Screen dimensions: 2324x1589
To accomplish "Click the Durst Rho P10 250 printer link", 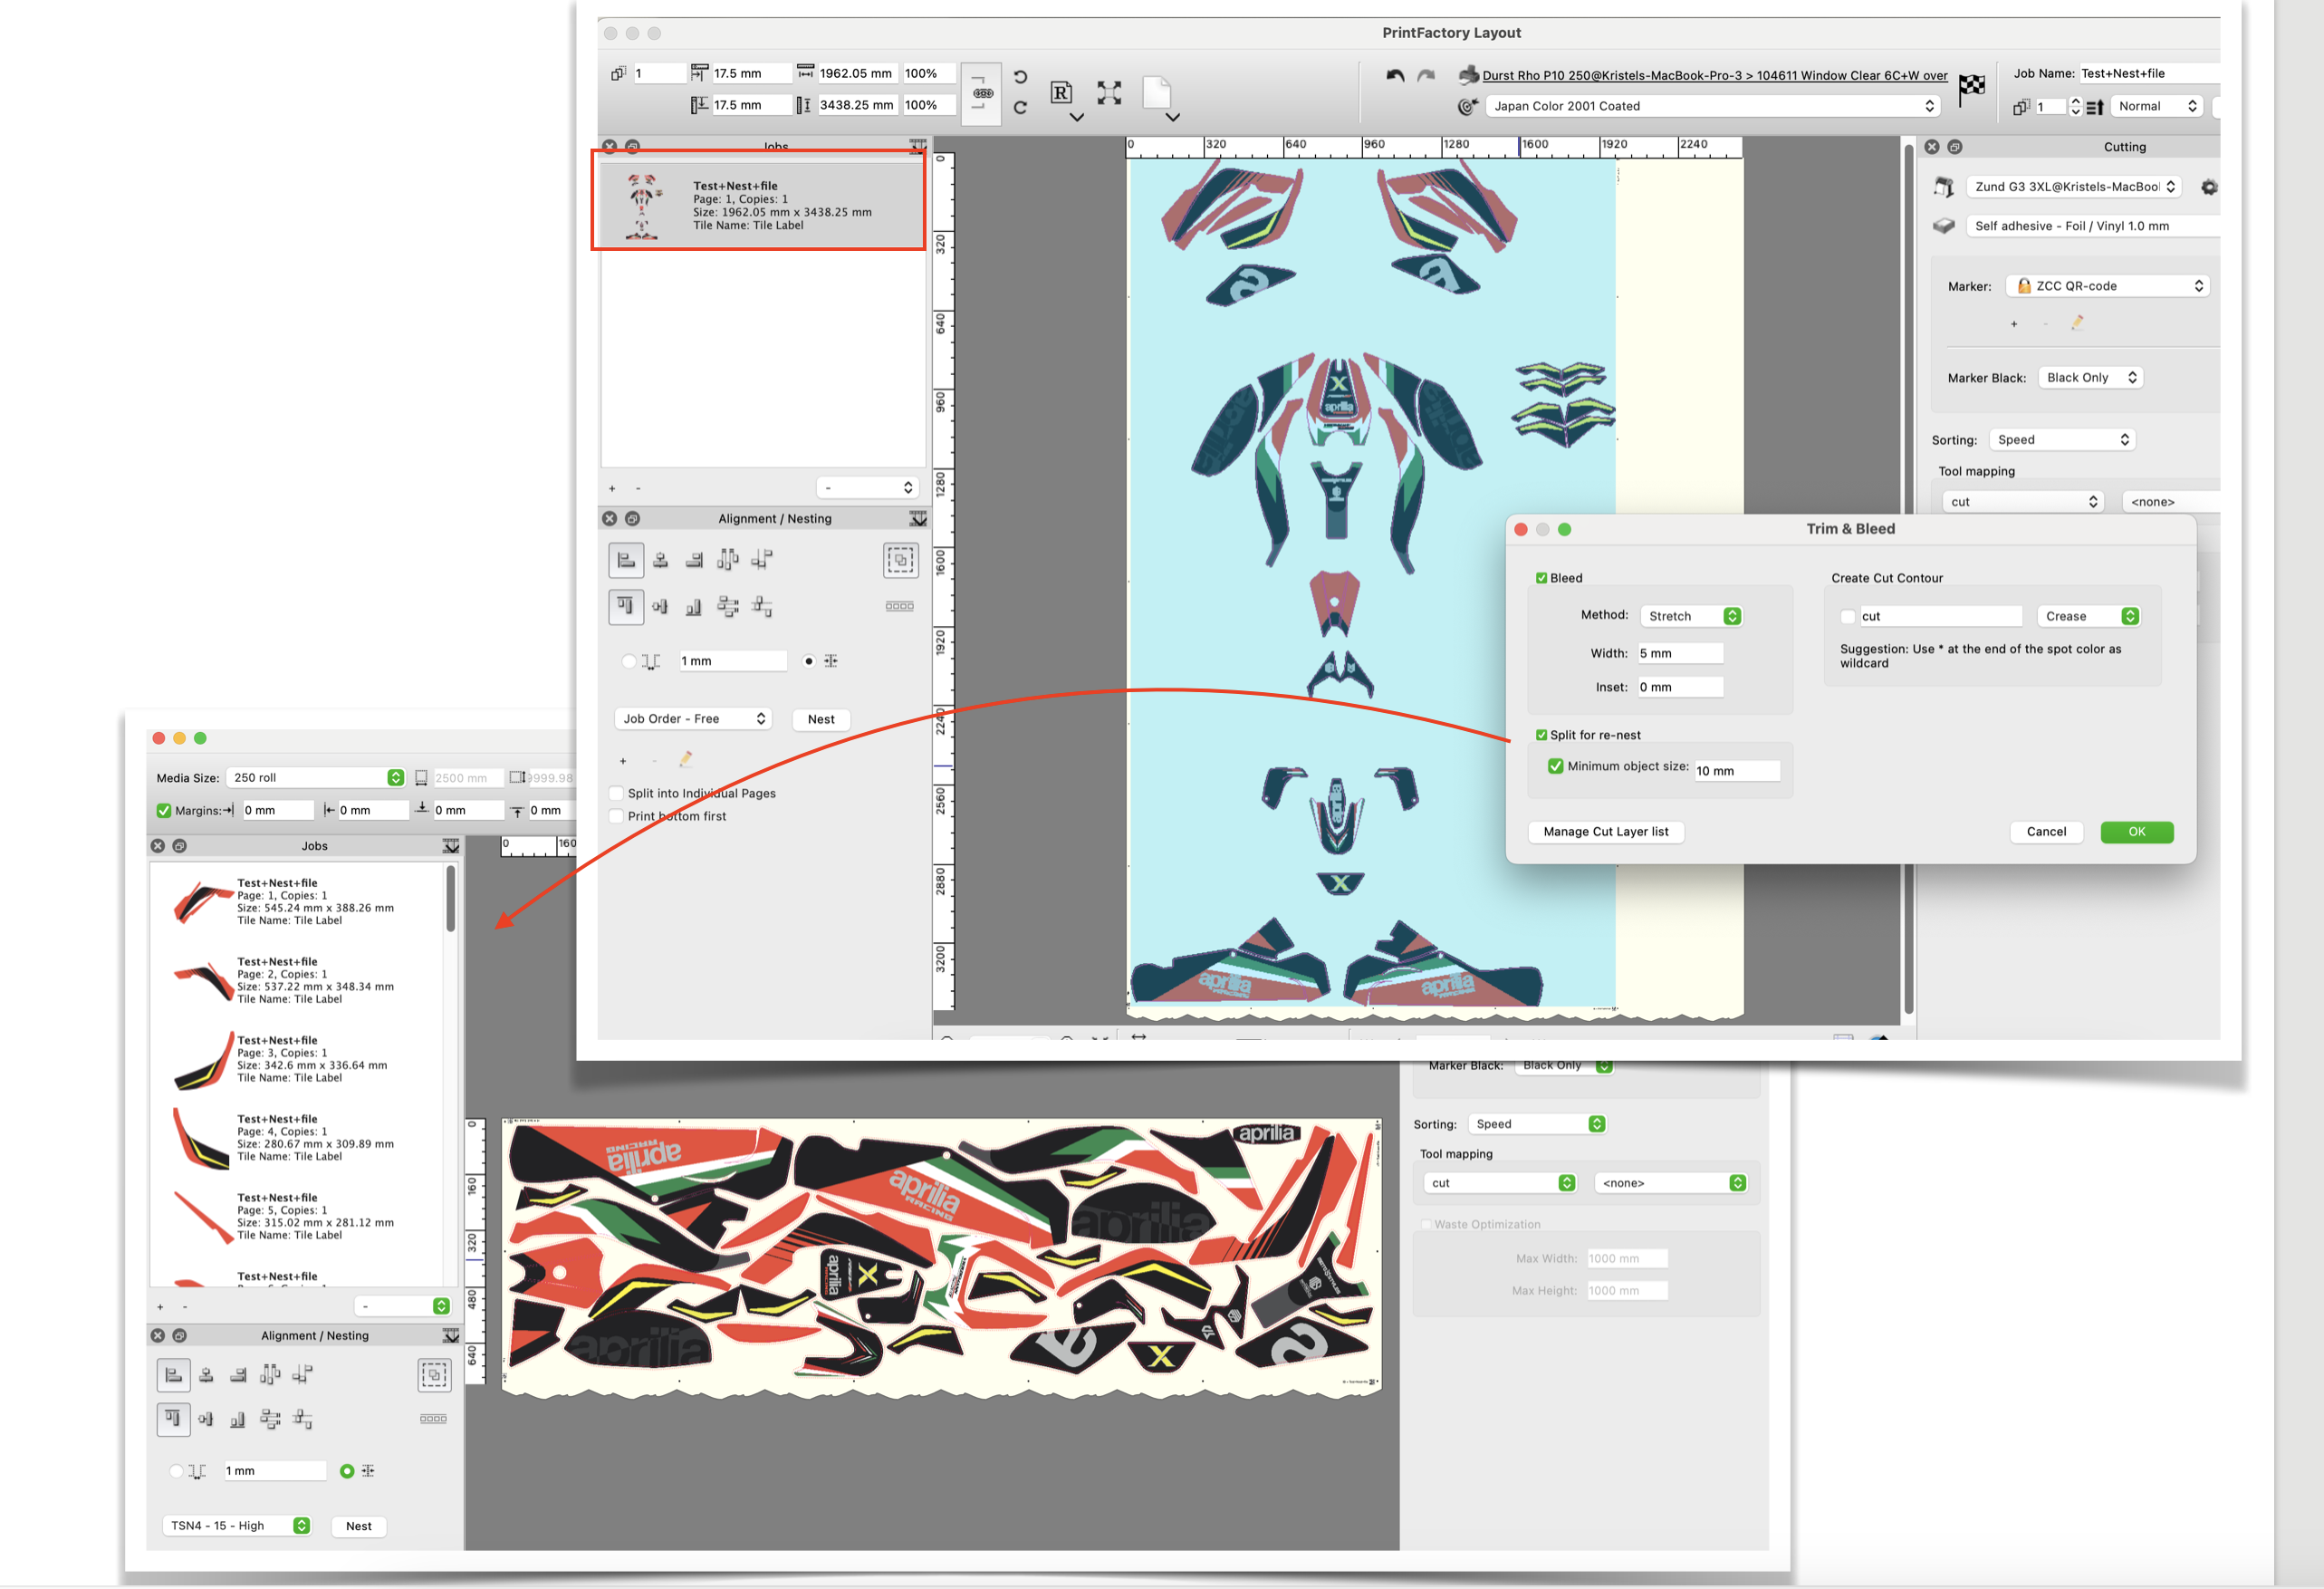I will 1714,75.
